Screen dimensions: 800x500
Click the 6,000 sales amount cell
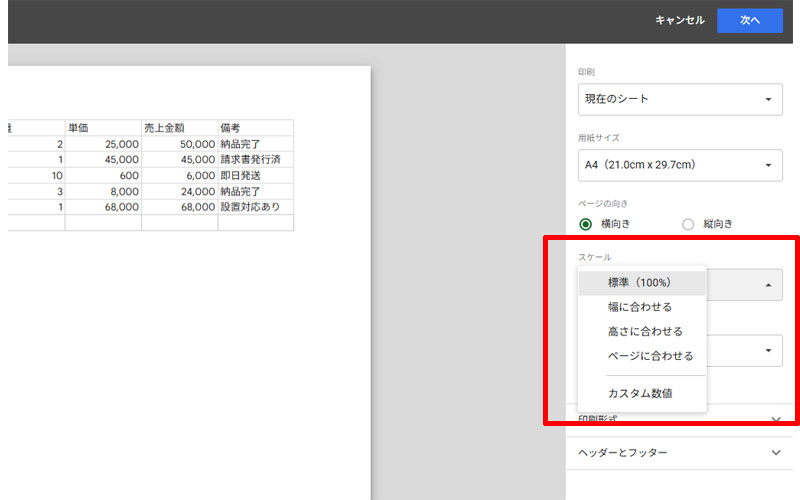pos(180,176)
